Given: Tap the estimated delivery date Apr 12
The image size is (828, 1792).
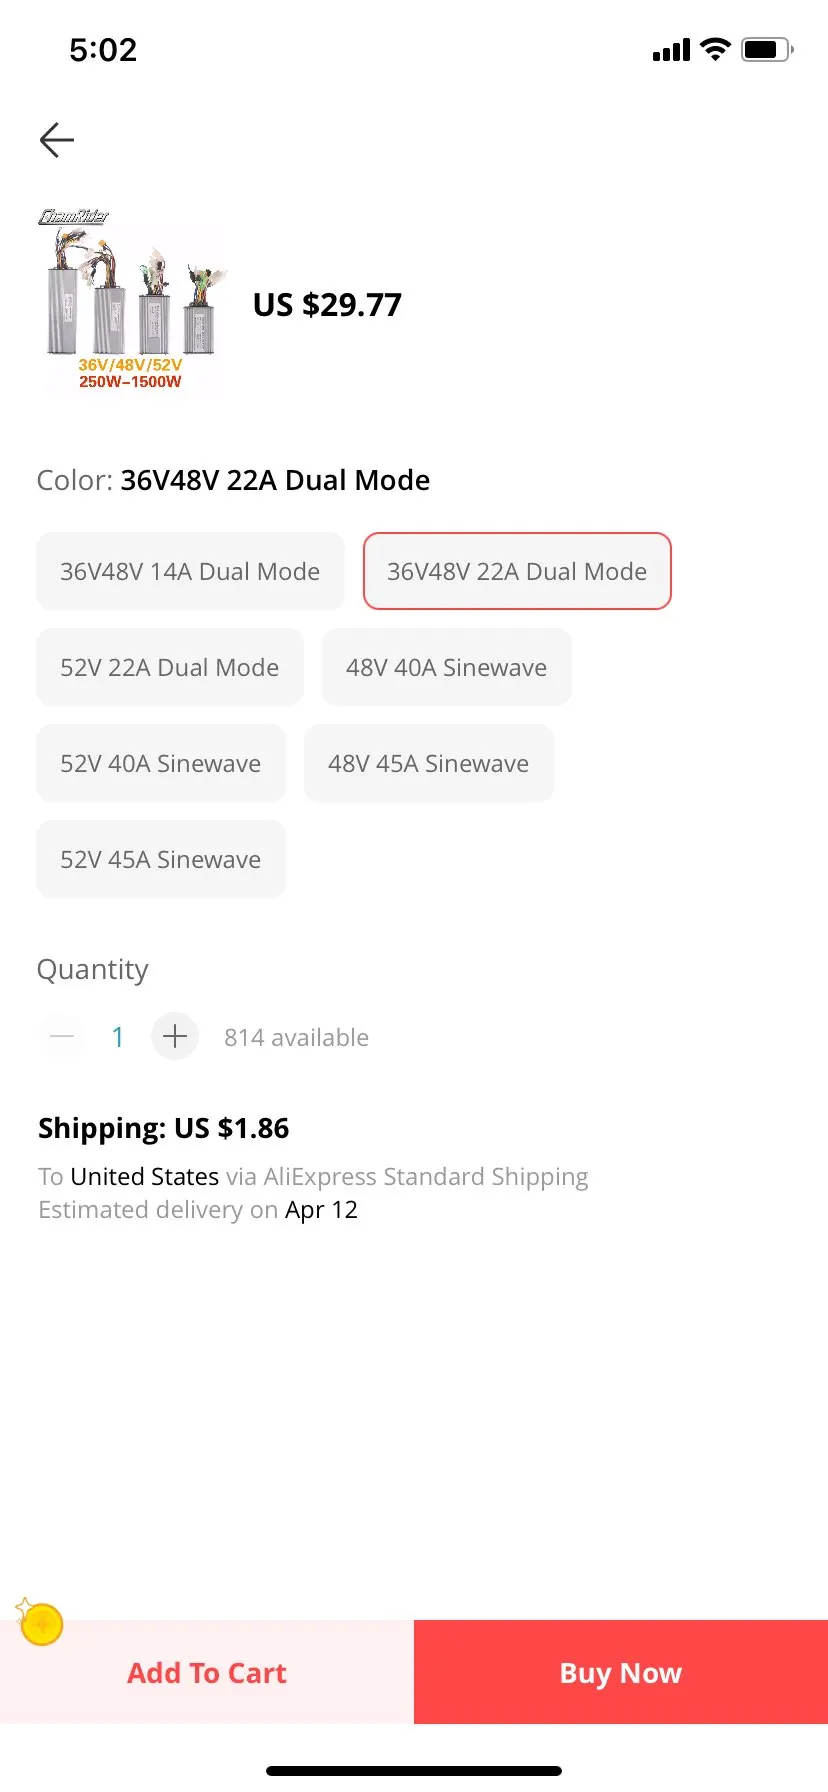Looking at the screenshot, I should [x=321, y=1210].
